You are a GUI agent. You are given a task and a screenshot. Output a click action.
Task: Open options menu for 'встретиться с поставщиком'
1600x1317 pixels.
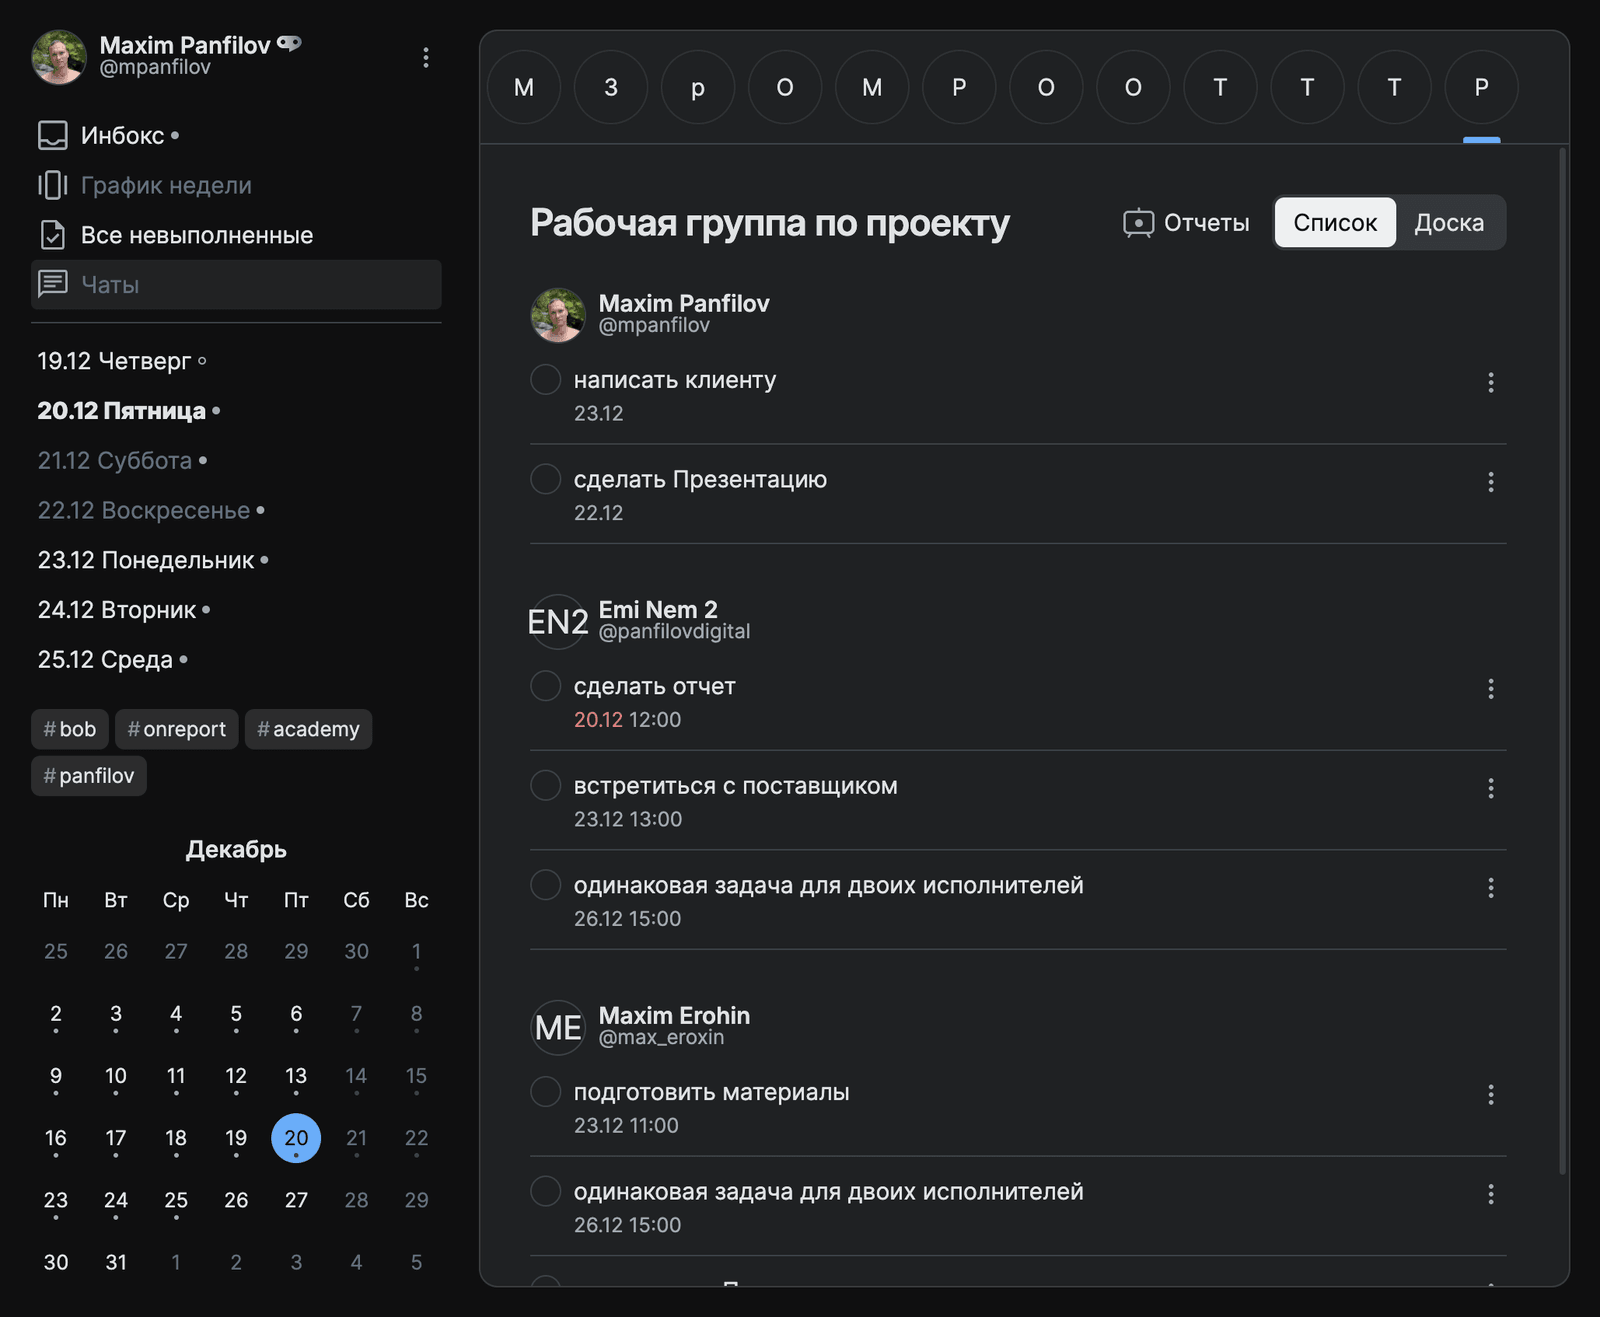coord(1490,788)
